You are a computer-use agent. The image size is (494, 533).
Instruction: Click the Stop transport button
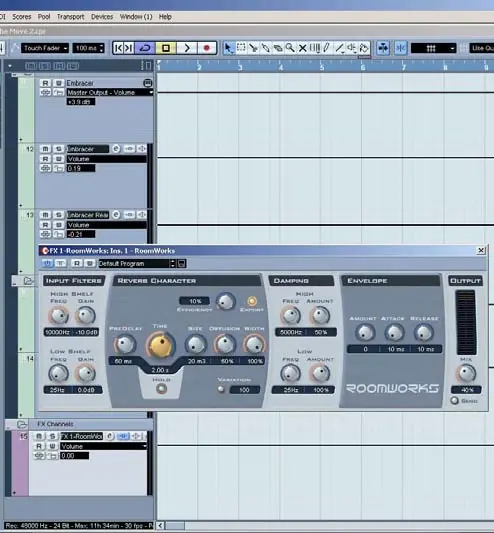click(x=166, y=48)
